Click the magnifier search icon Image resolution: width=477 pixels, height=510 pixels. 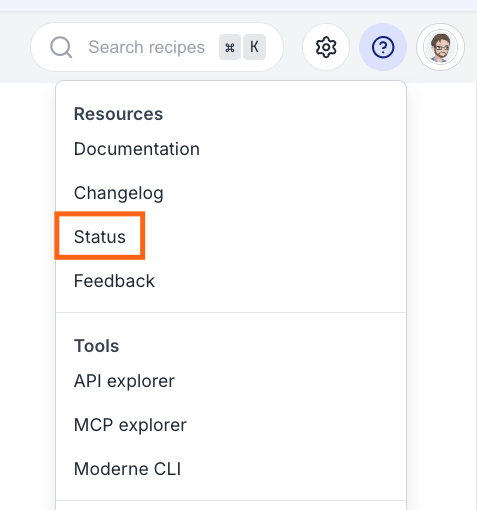click(61, 47)
